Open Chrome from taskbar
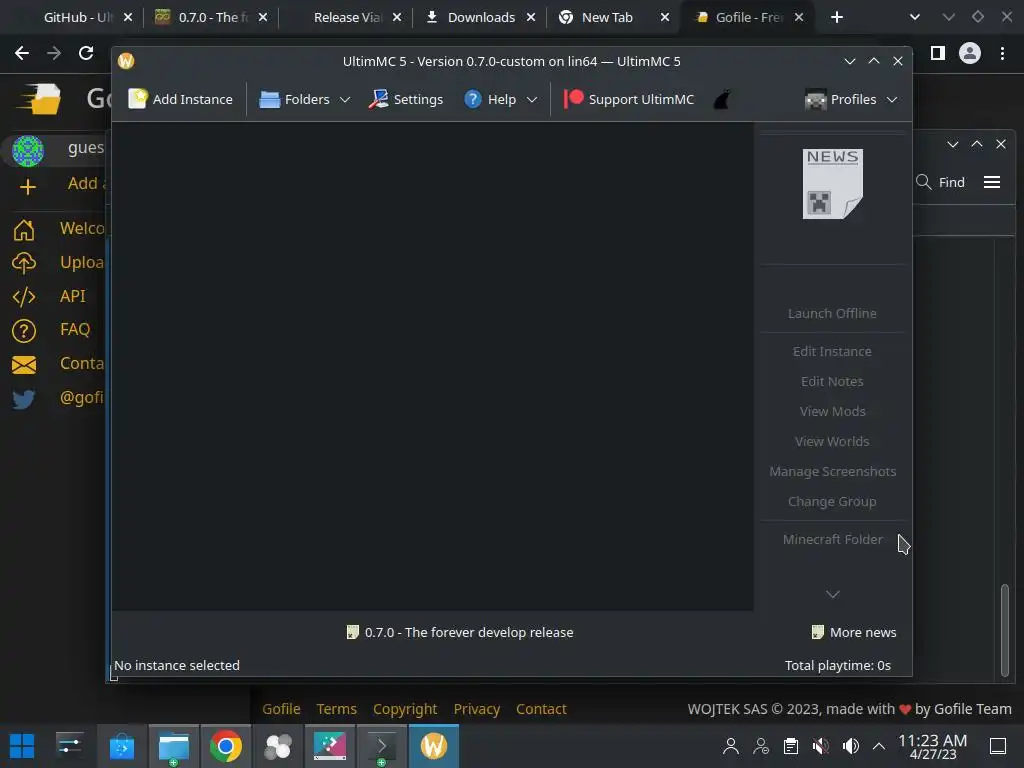This screenshot has height=768, width=1024. pyautogui.click(x=225, y=746)
